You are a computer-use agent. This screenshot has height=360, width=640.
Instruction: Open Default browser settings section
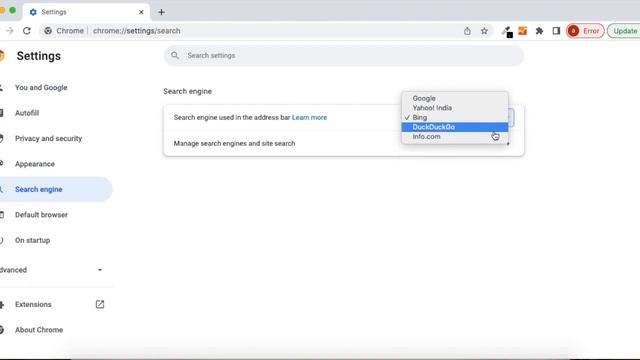coord(41,215)
